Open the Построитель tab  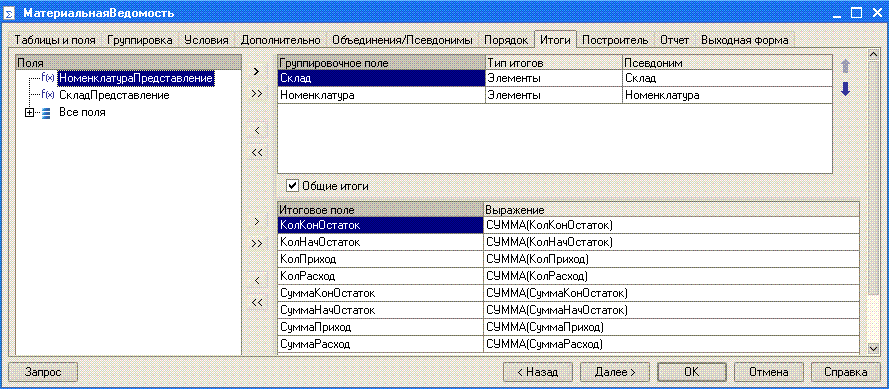pyautogui.click(x=615, y=40)
